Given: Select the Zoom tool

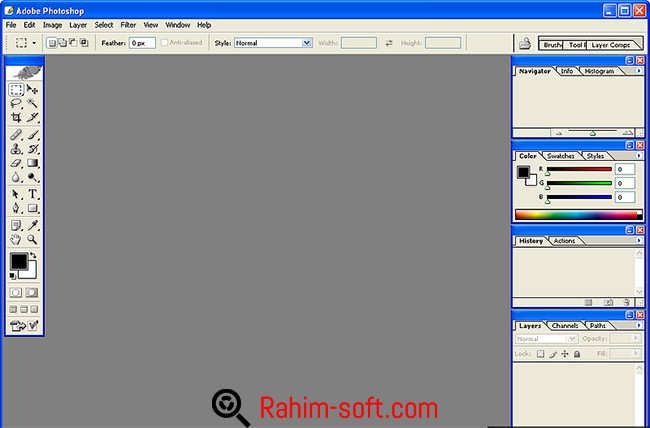Looking at the screenshot, I should coord(32,239).
